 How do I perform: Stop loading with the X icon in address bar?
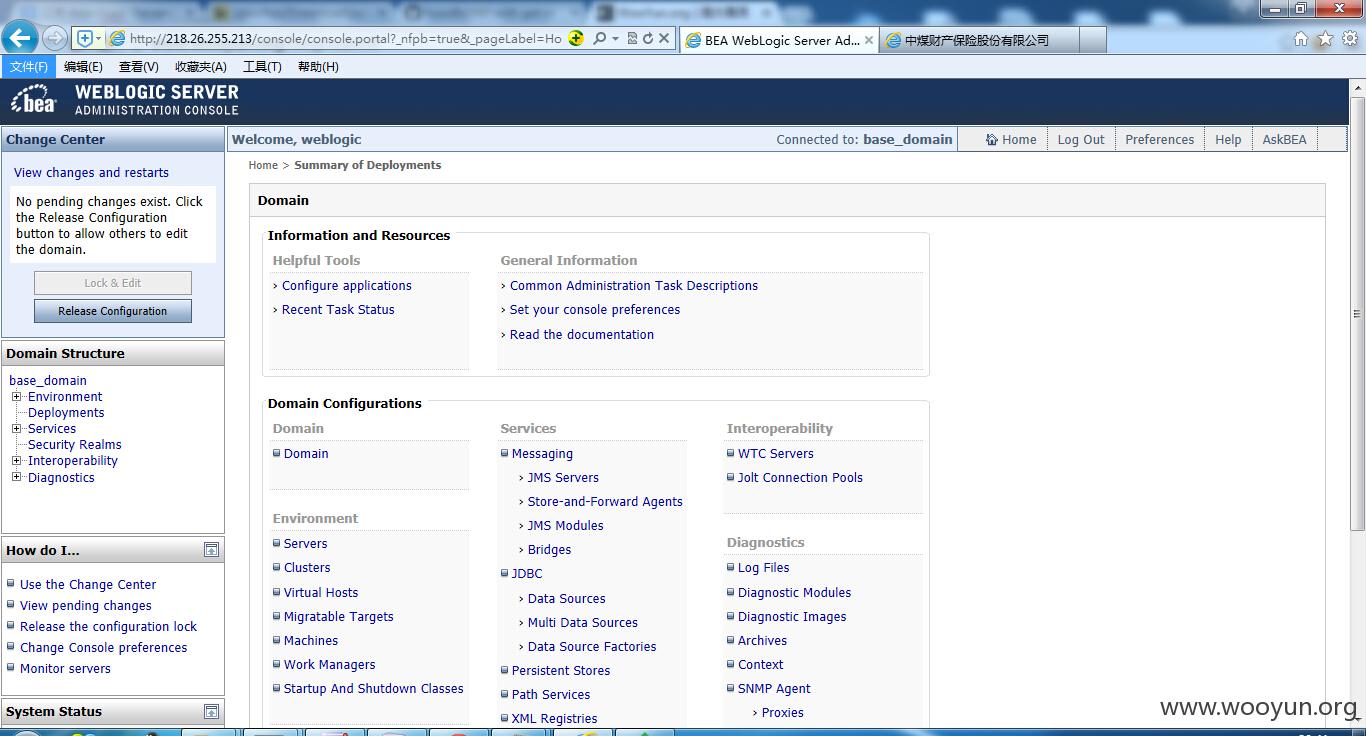(x=664, y=39)
